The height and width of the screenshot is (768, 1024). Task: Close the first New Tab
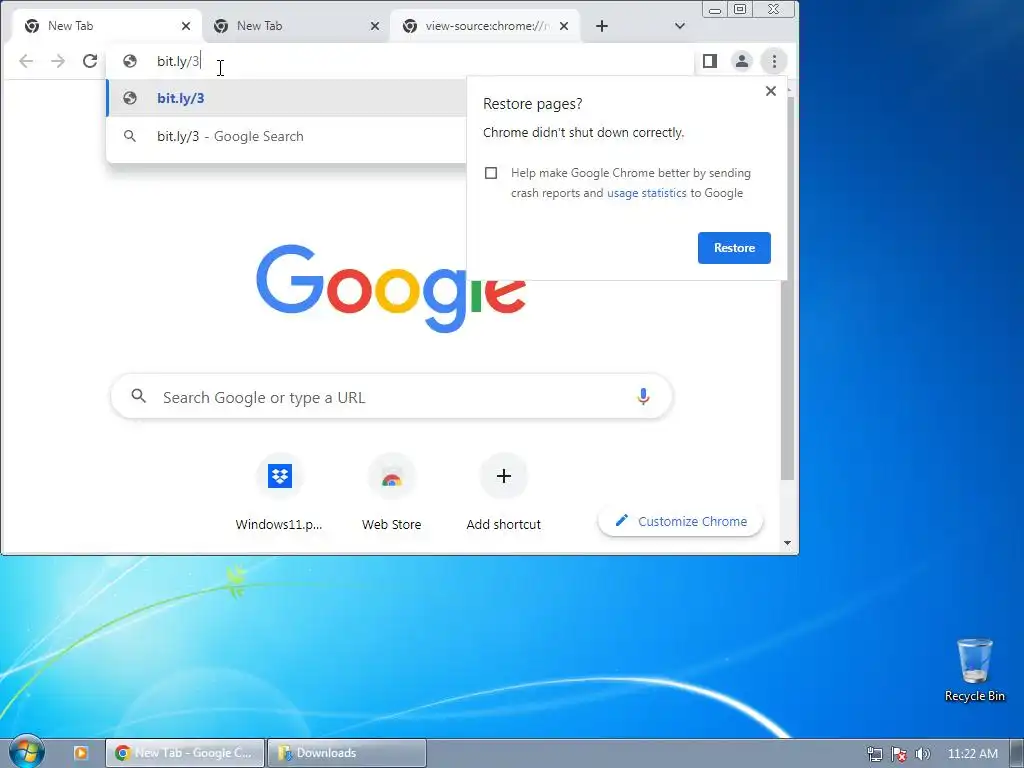186,26
